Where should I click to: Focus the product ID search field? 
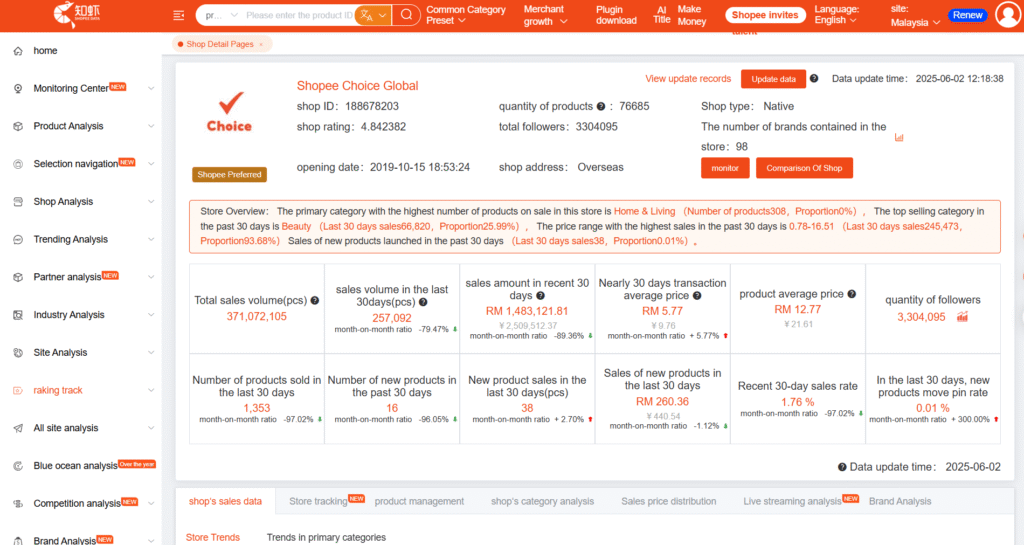tap(299, 15)
